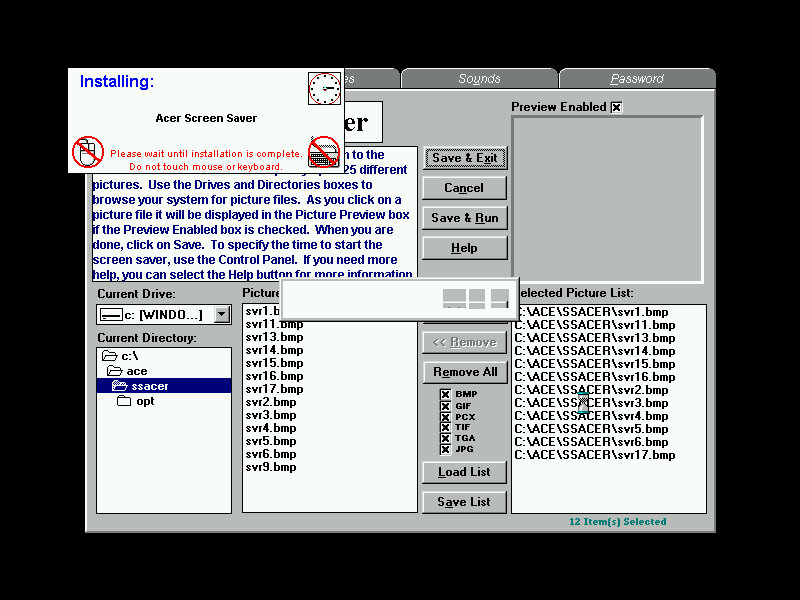This screenshot has height=600, width=800.
Task: Select the c:\ root folder icon
Action: click(x=110, y=356)
